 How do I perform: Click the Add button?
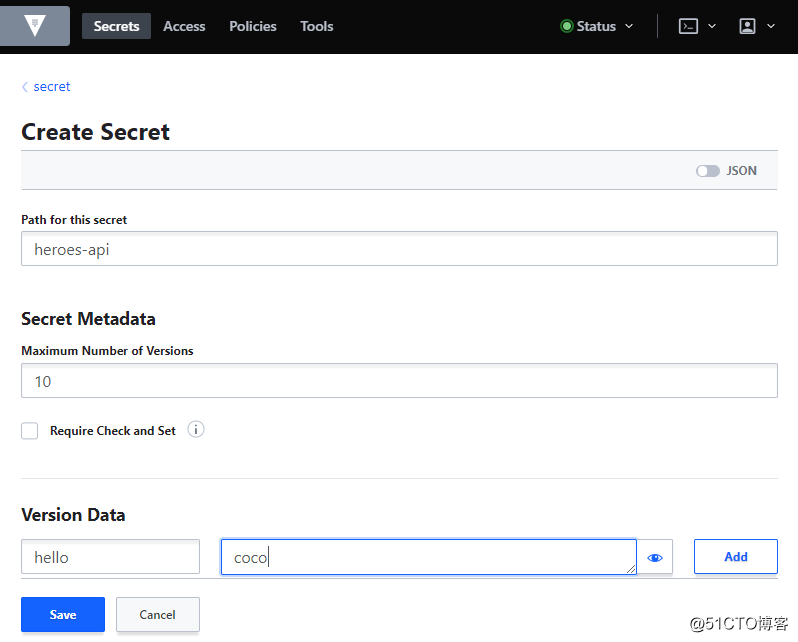[735, 556]
